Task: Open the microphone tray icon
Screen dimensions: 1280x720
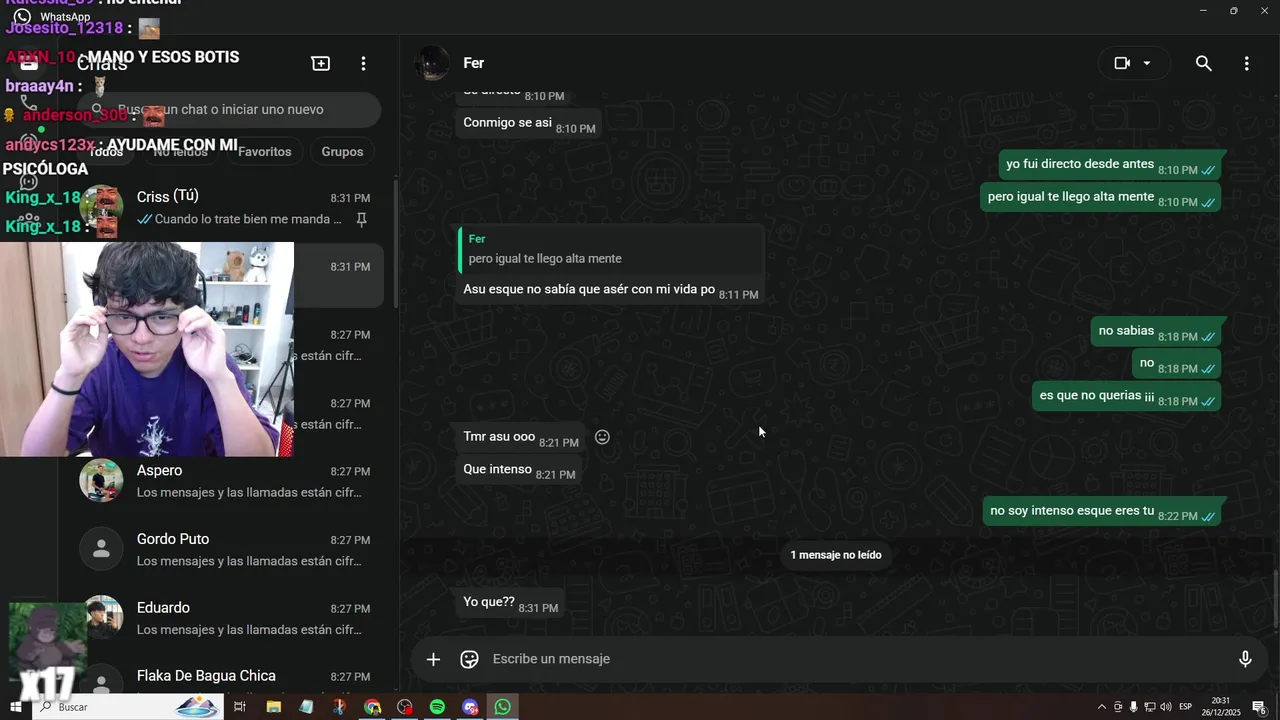Action: tap(1133, 707)
